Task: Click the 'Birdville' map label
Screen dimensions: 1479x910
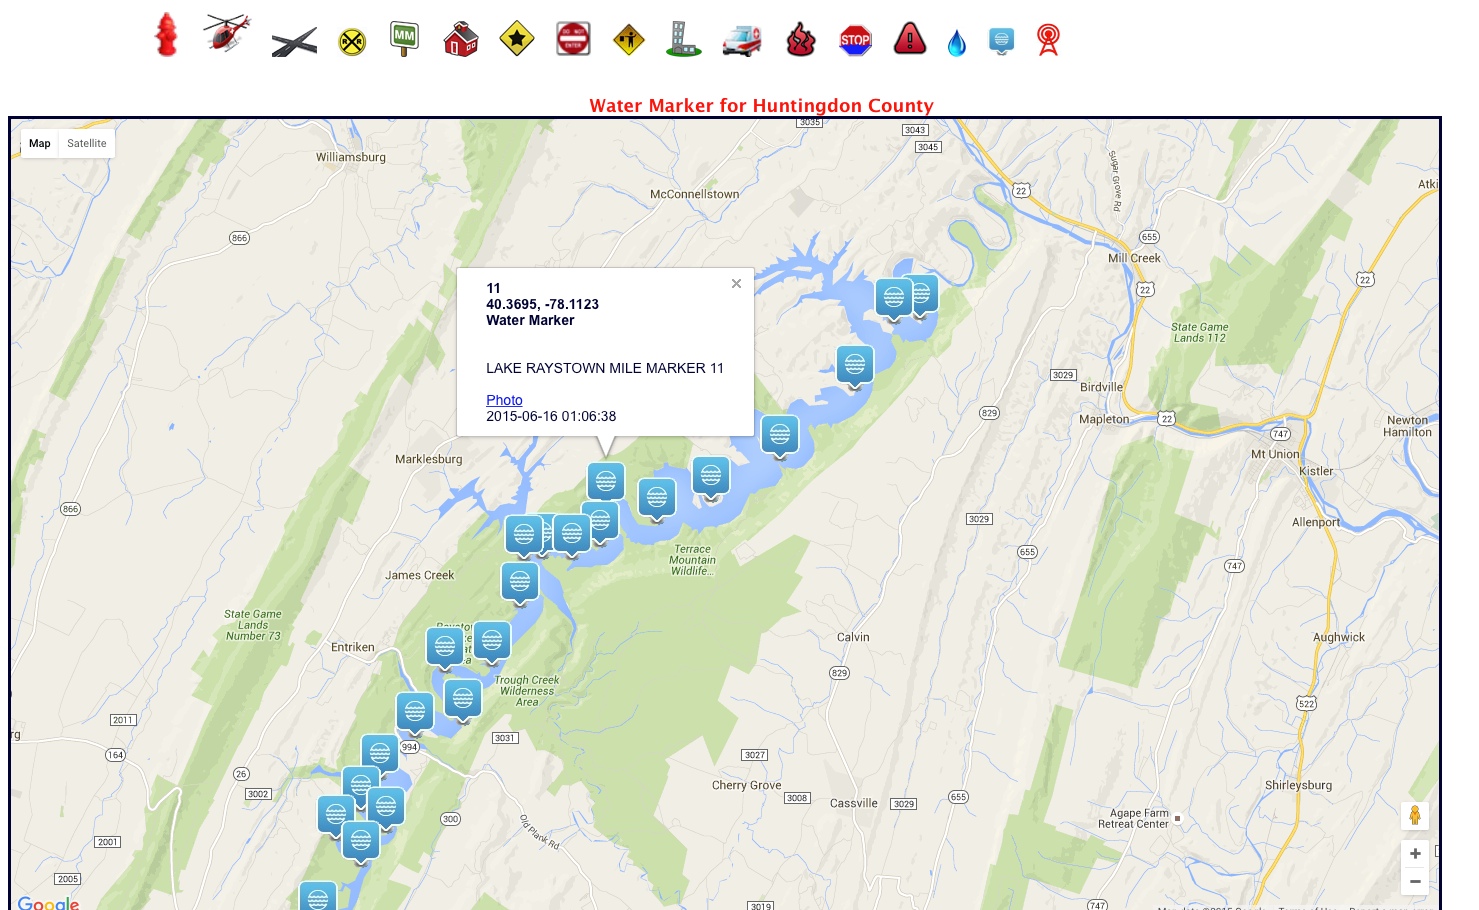Action: tap(1101, 387)
